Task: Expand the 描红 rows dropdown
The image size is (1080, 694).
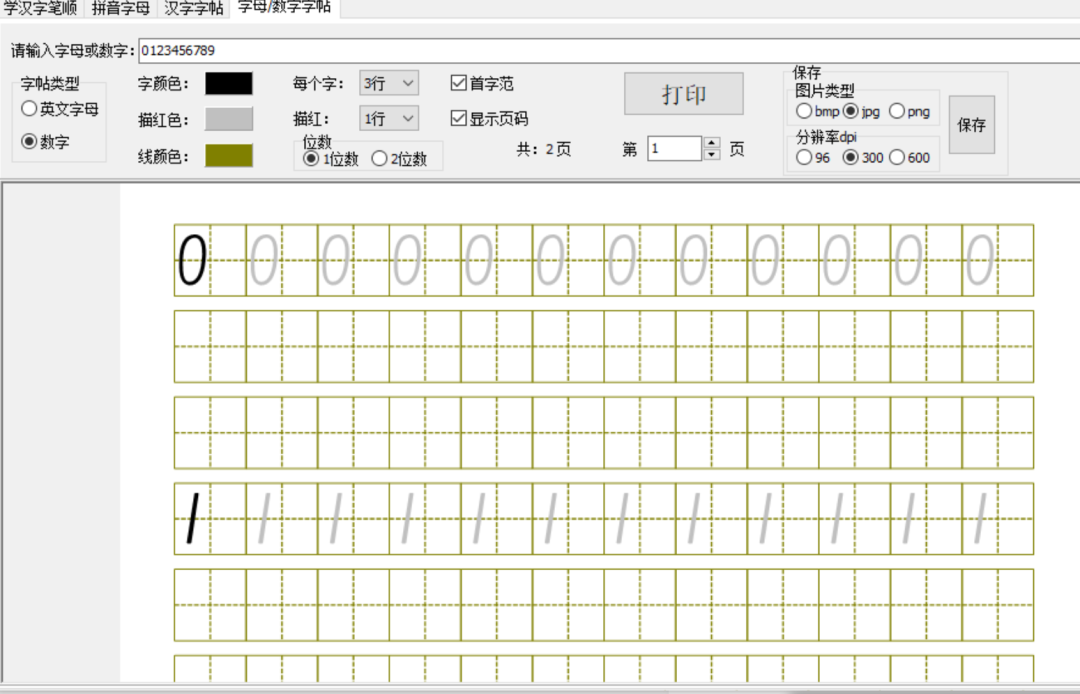Action: (388, 118)
